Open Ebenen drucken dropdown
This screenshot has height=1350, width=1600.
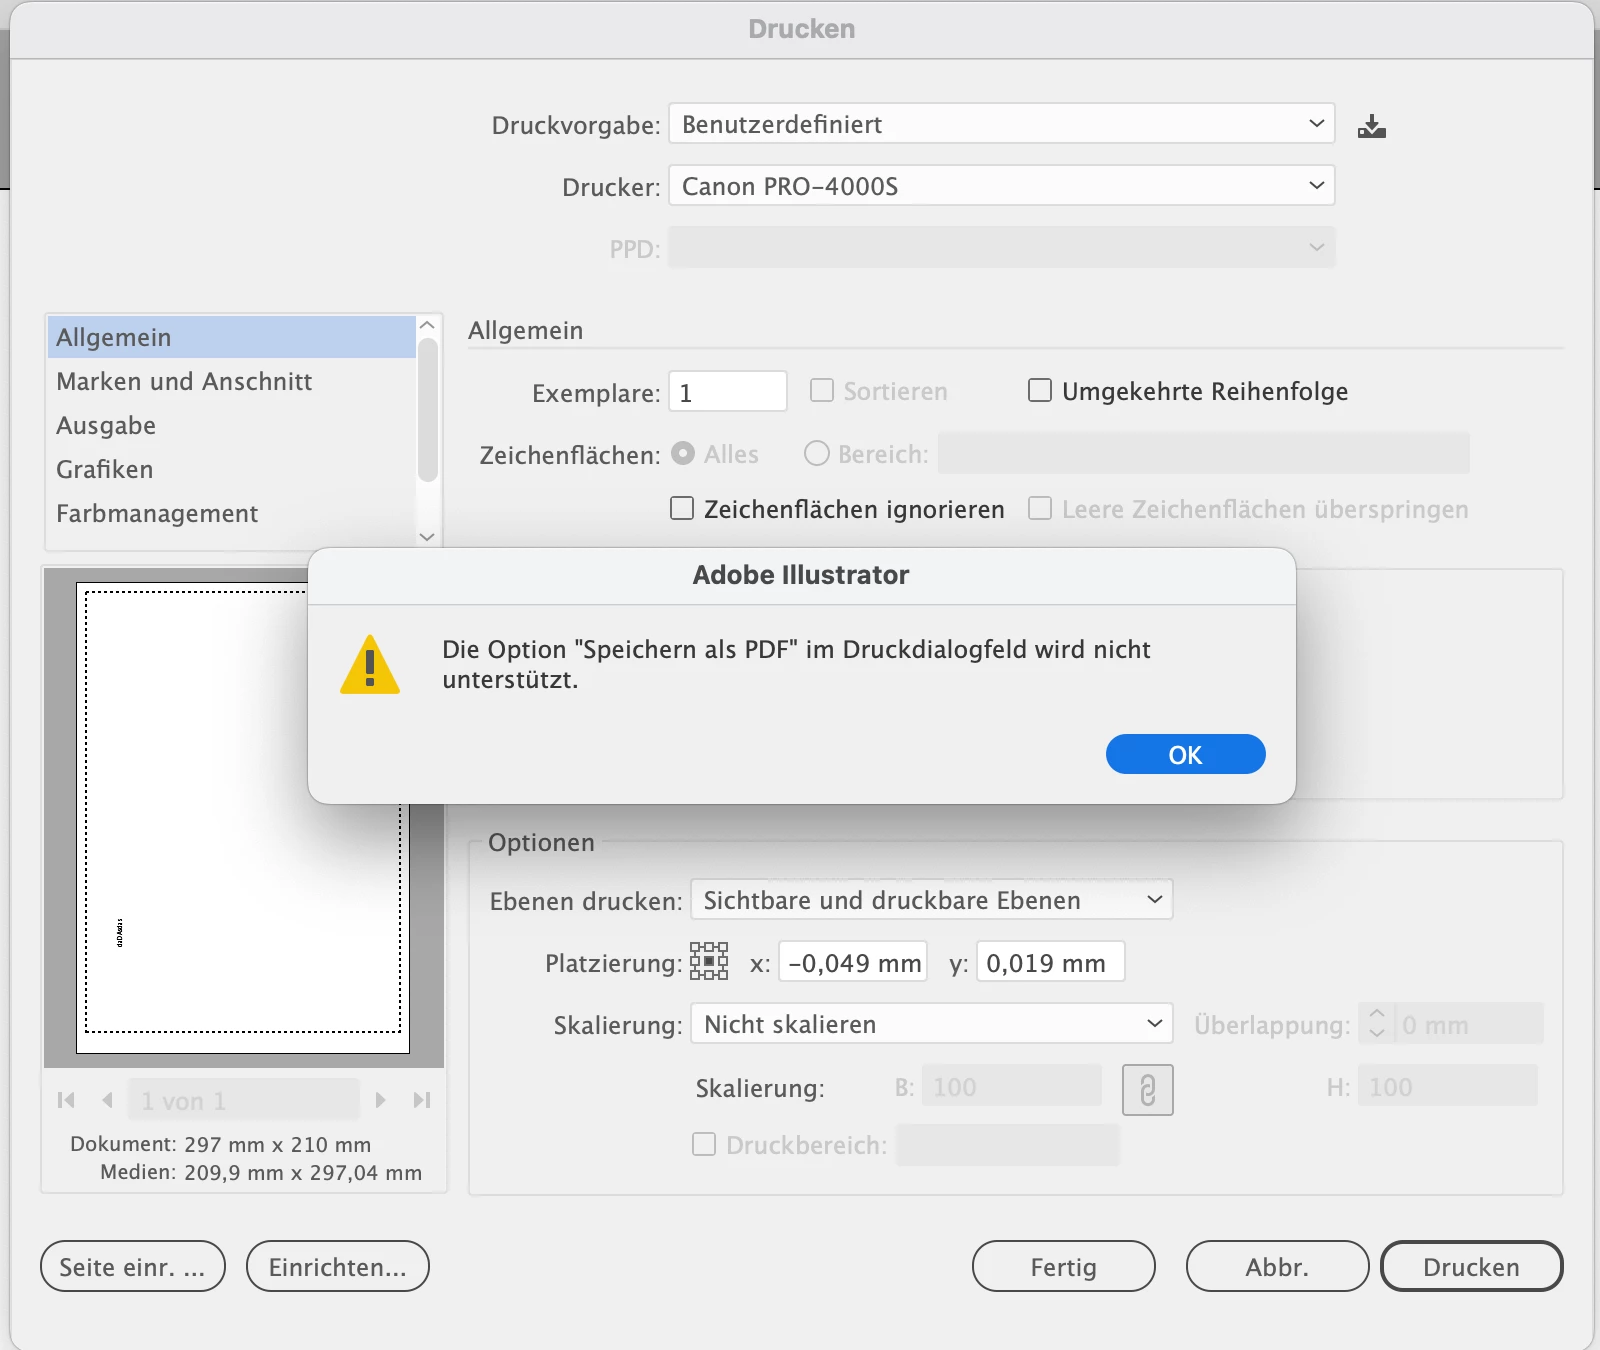[931, 900]
